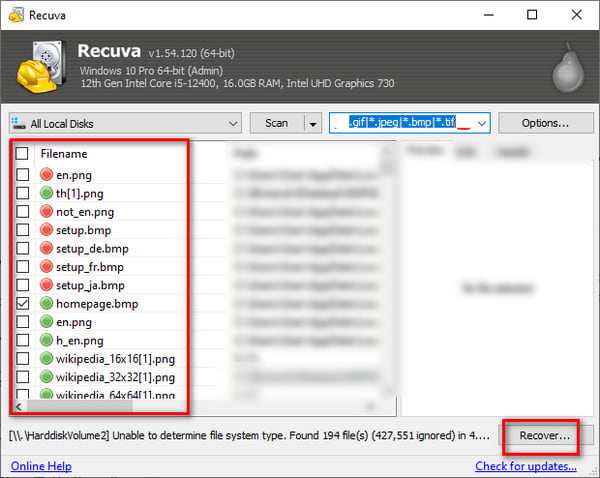Click the Piriform pear logo
600x478 pixels.
point(568,68)
